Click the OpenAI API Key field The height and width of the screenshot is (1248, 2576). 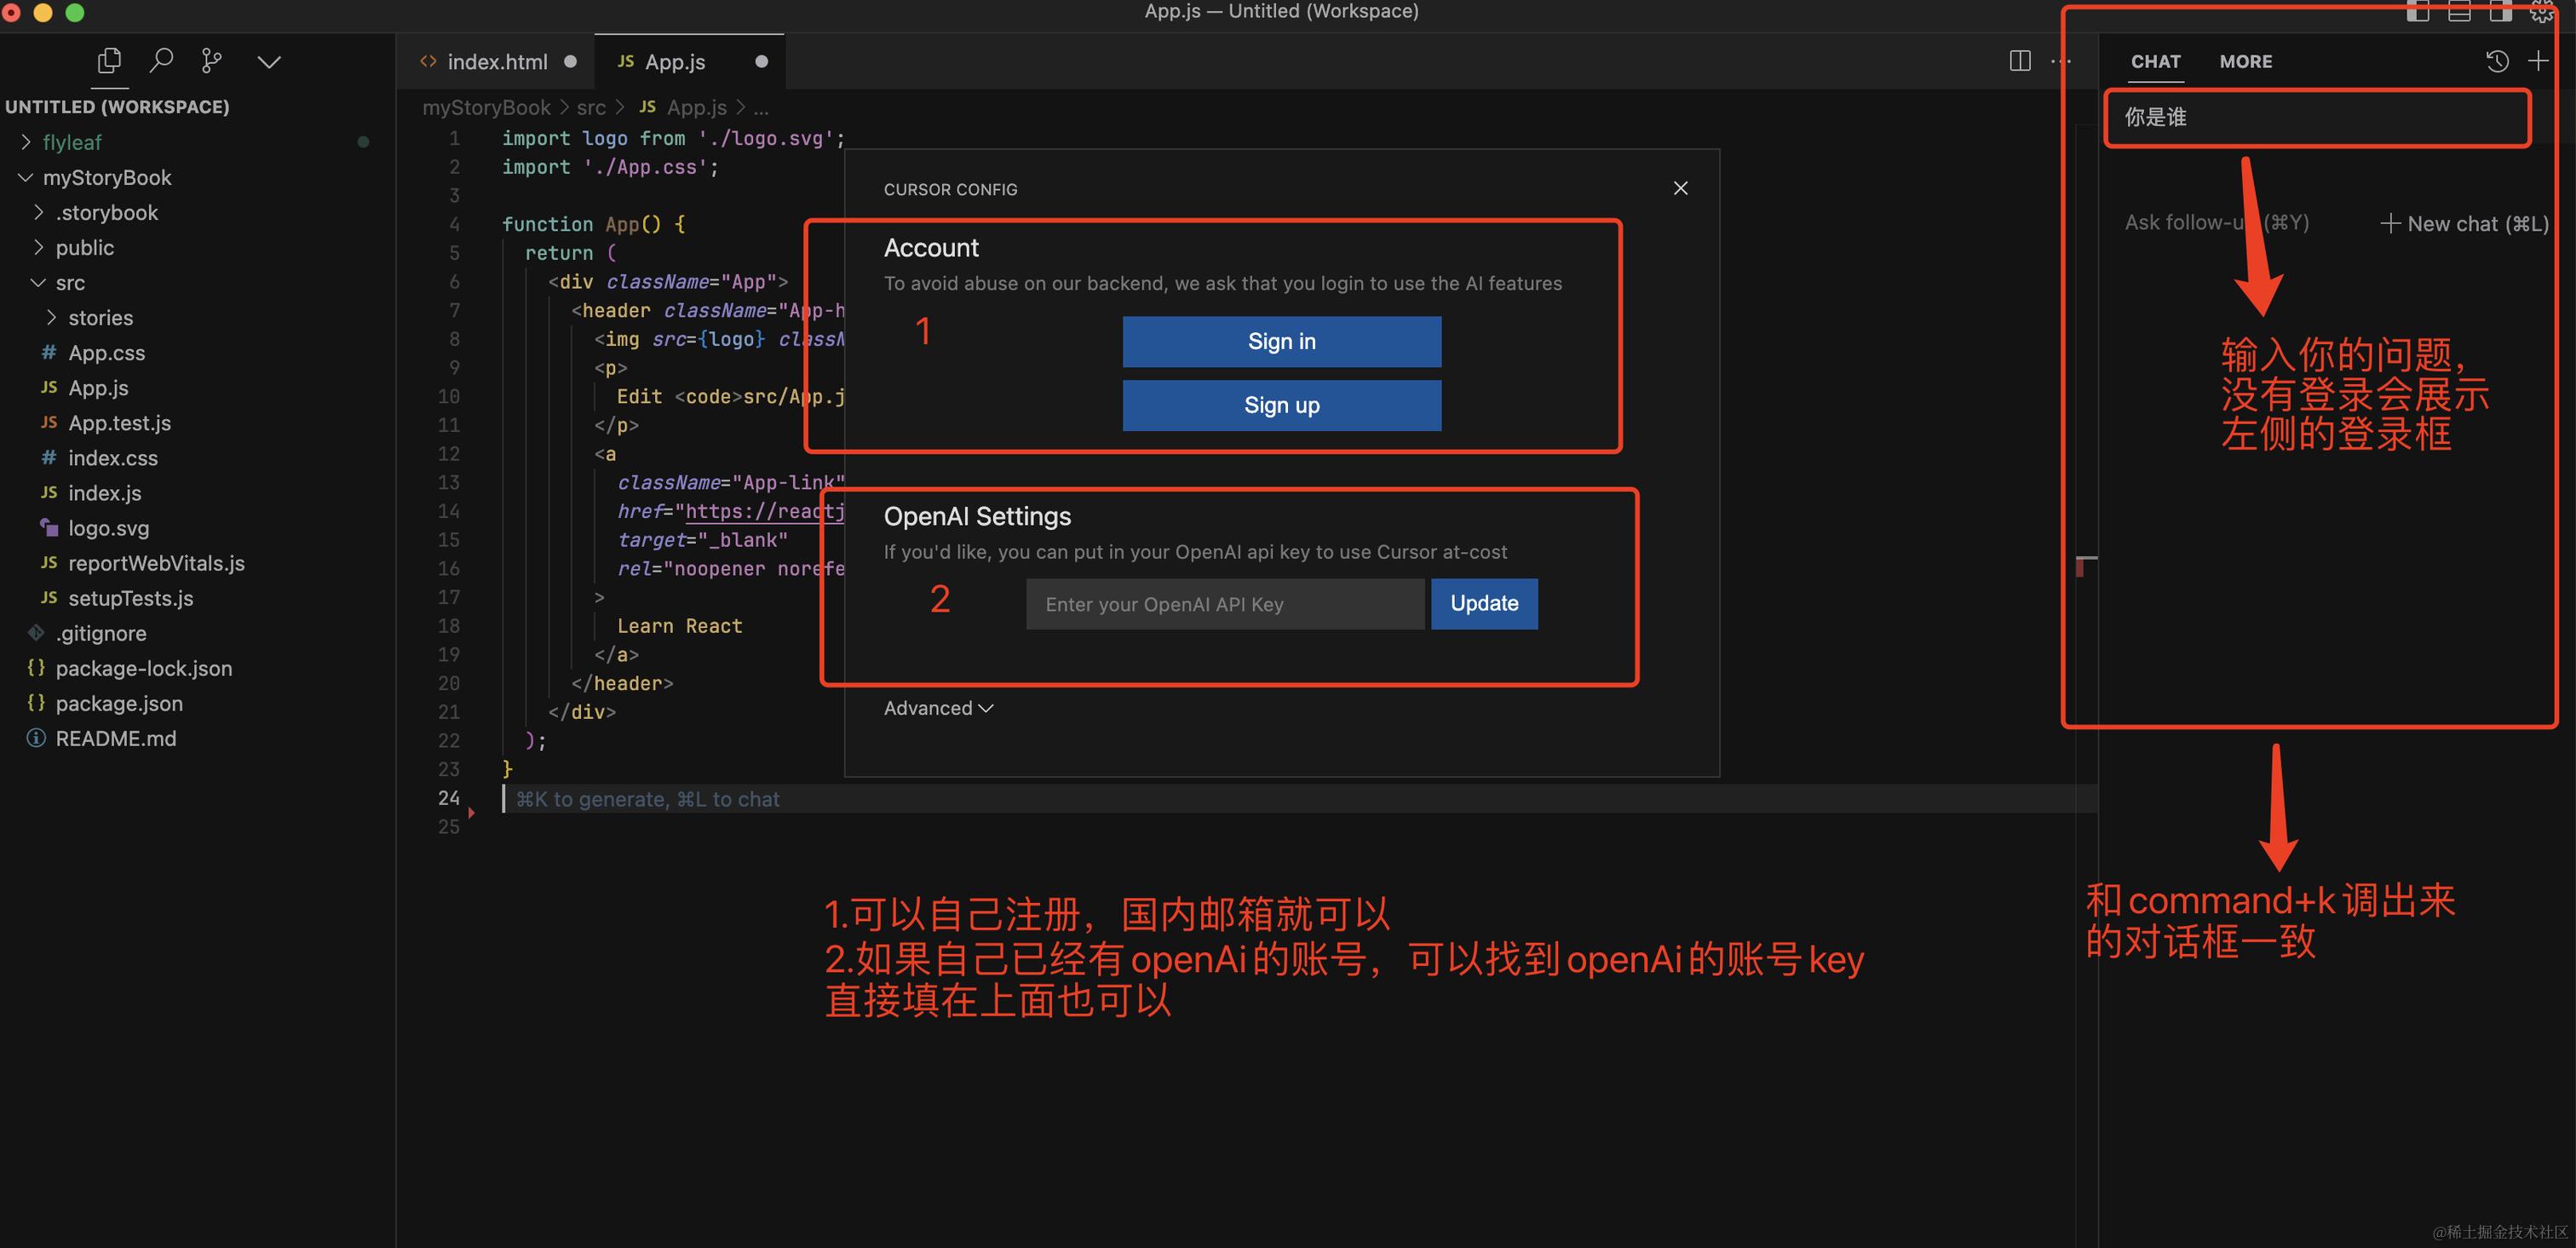pyautogui.click(x=1224, y=604)
